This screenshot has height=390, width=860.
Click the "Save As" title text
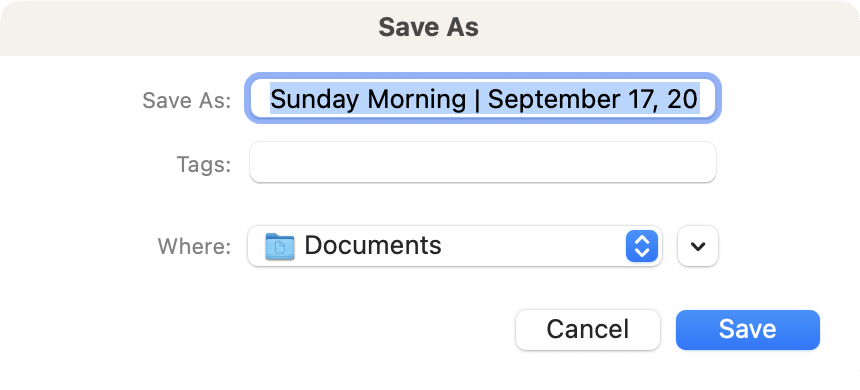coord(428,27)
